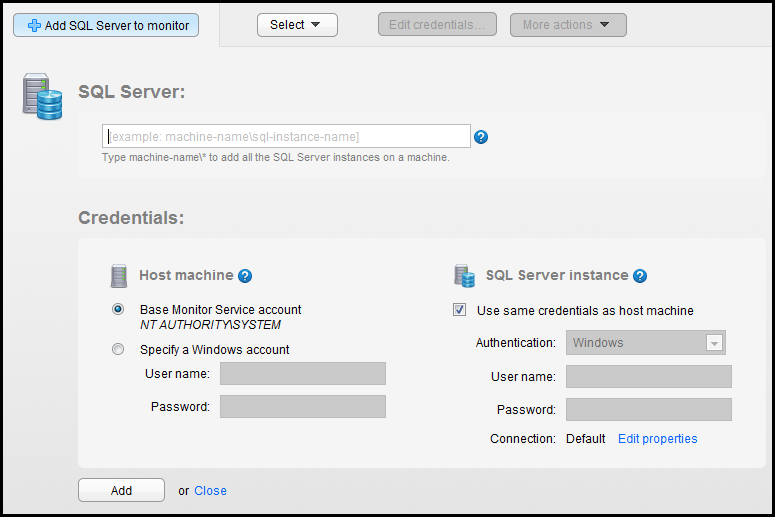775x517 pixels.
Task: Open the Select dropdown menu
Action: point(297,25)
